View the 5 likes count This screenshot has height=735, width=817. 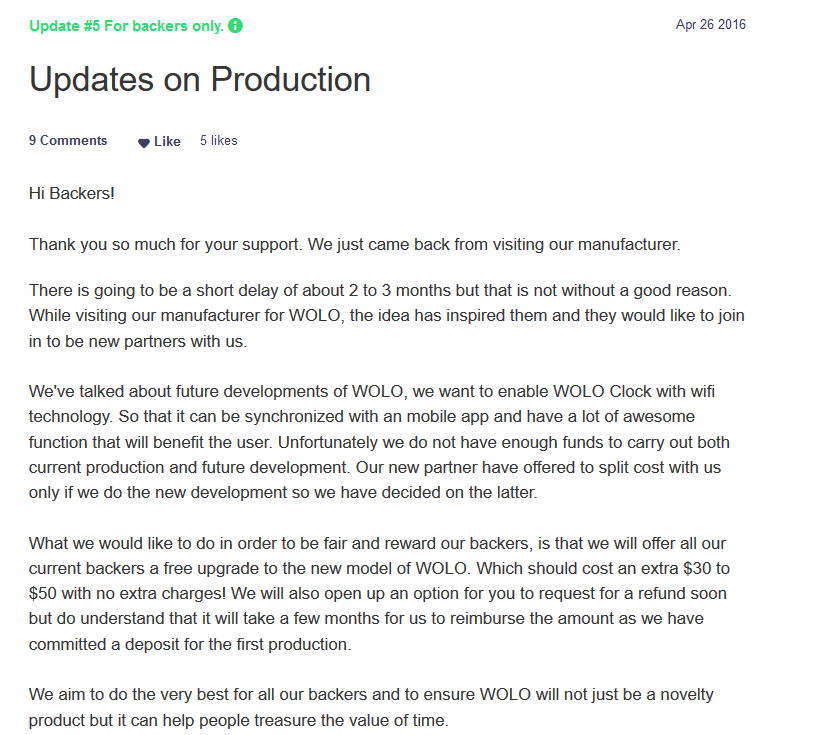[x=219, y=141]
